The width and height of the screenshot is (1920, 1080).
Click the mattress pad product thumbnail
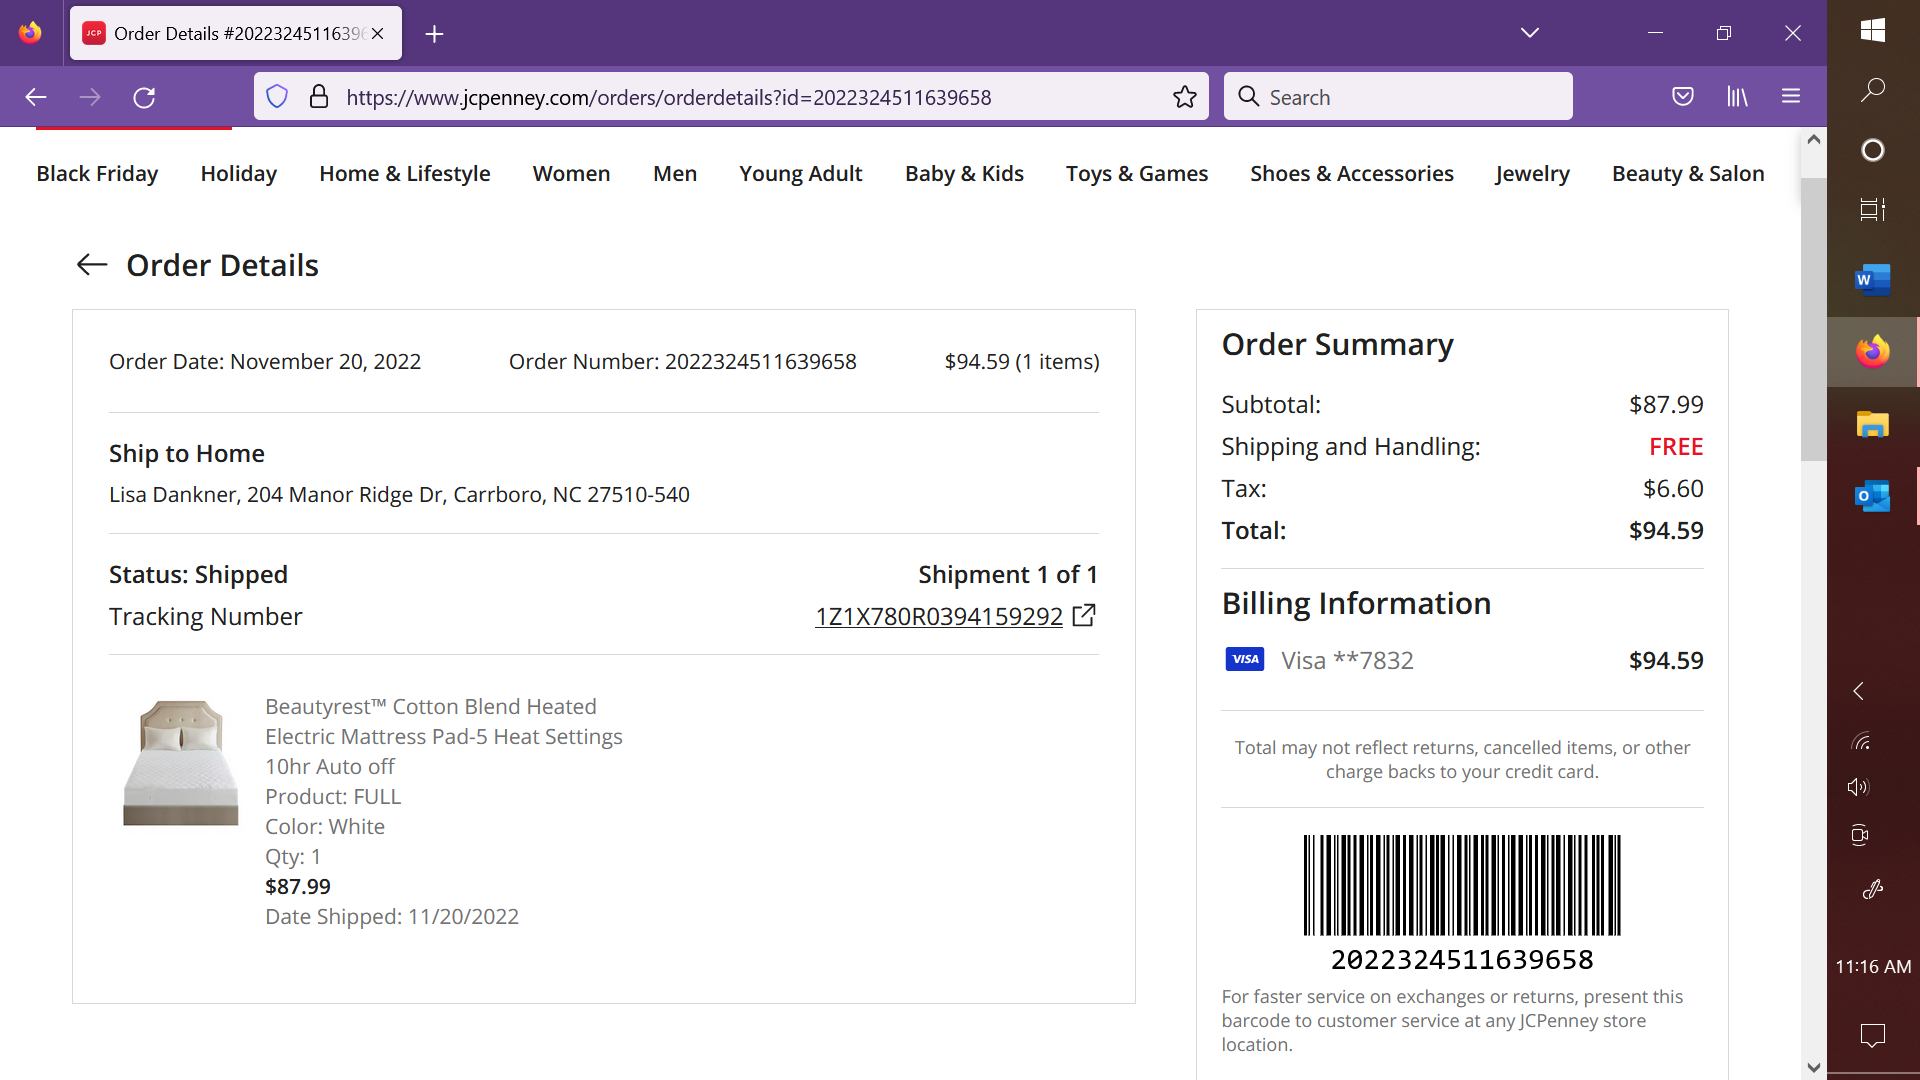coord(180,763)
